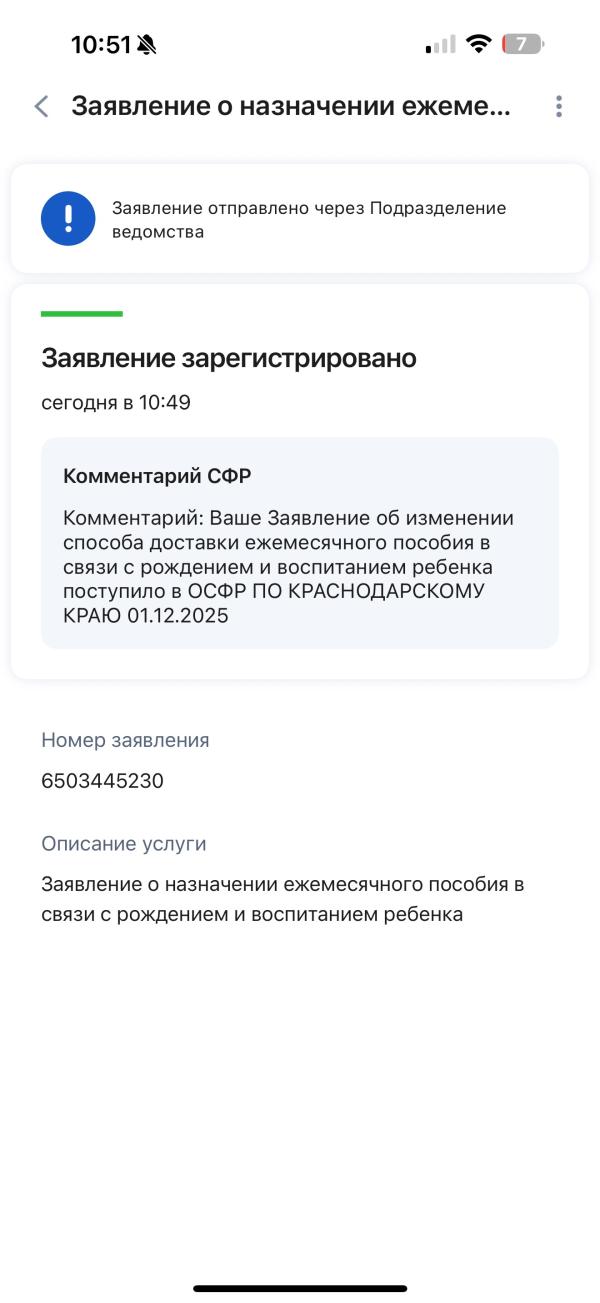This screenshot has width=600, height=1303.
Task: Tap the page title 'Заявление о назначении ежеме...'
Action: [x=290, y=107]
